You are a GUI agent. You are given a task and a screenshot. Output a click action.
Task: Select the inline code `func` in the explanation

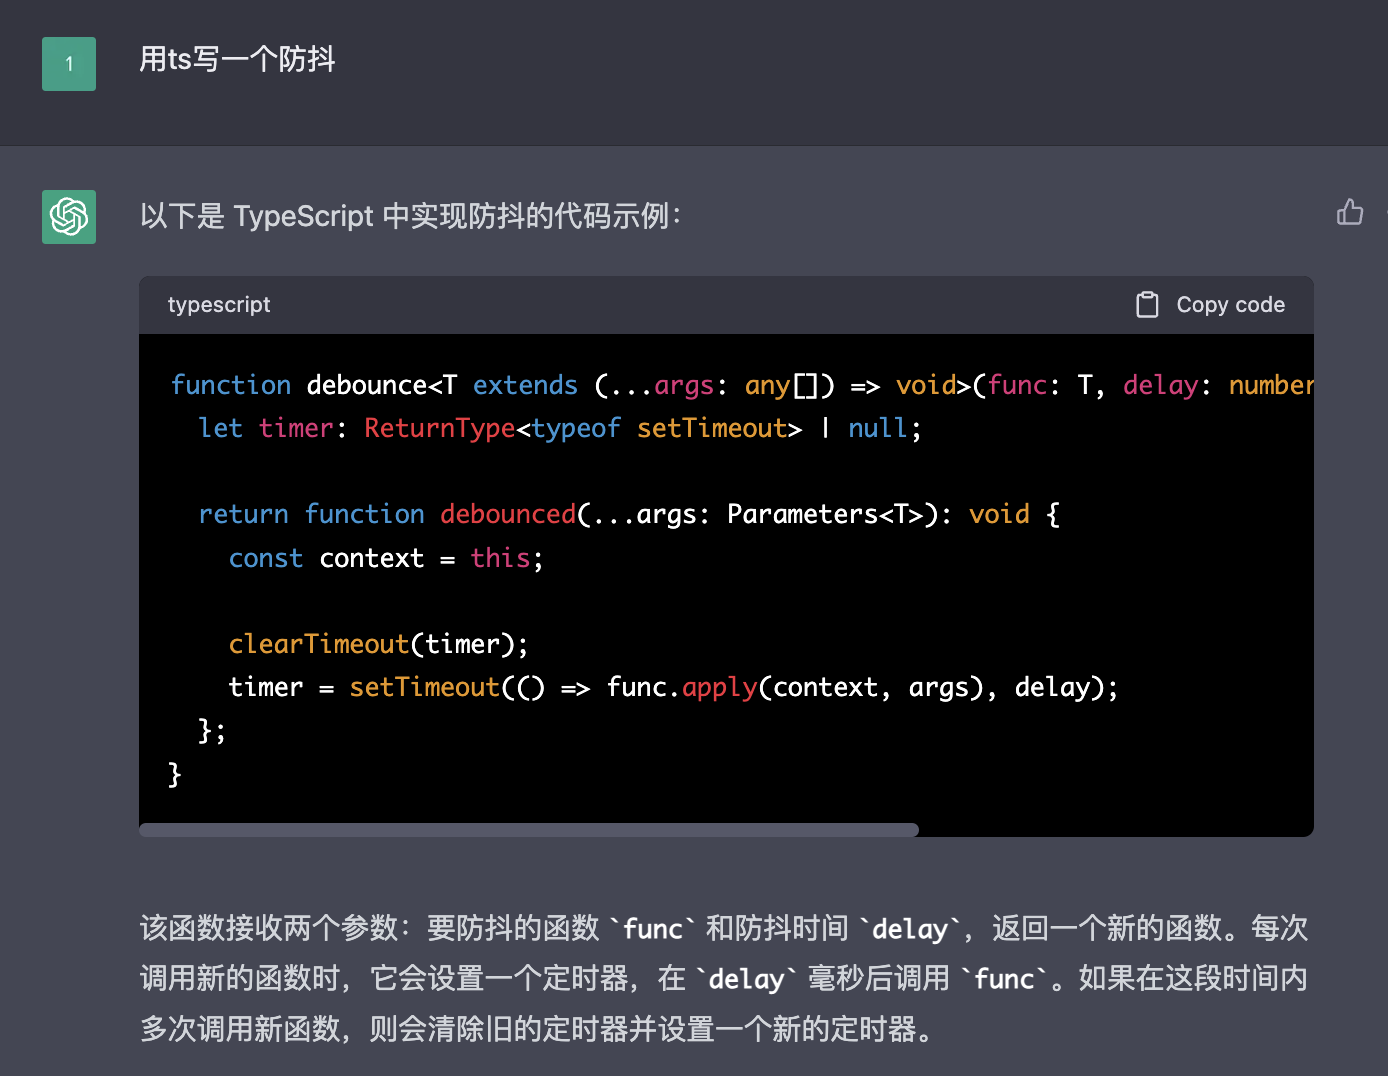(651, 928)
